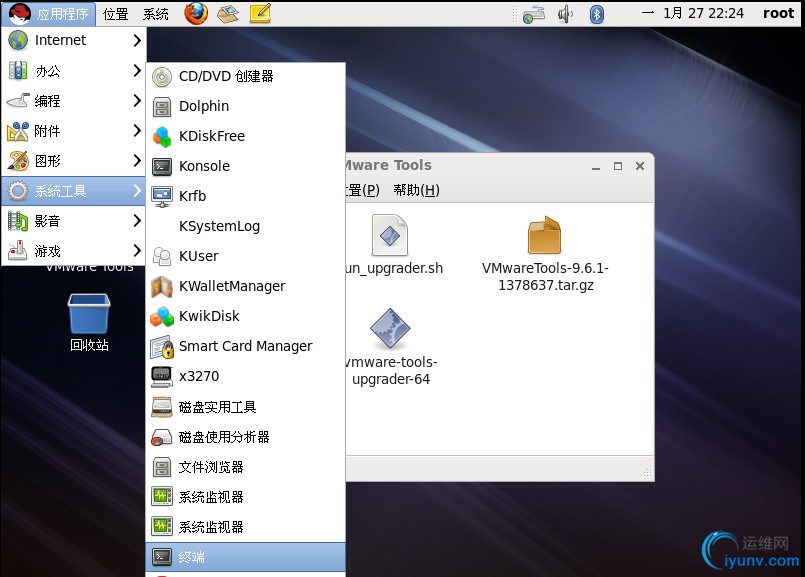805x577 pixels.
Task: Click the root user label
Action: point(778,14)
